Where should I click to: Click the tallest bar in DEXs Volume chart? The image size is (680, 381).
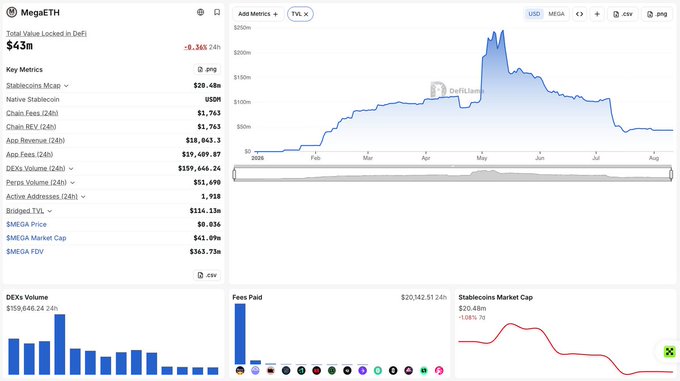60,345
